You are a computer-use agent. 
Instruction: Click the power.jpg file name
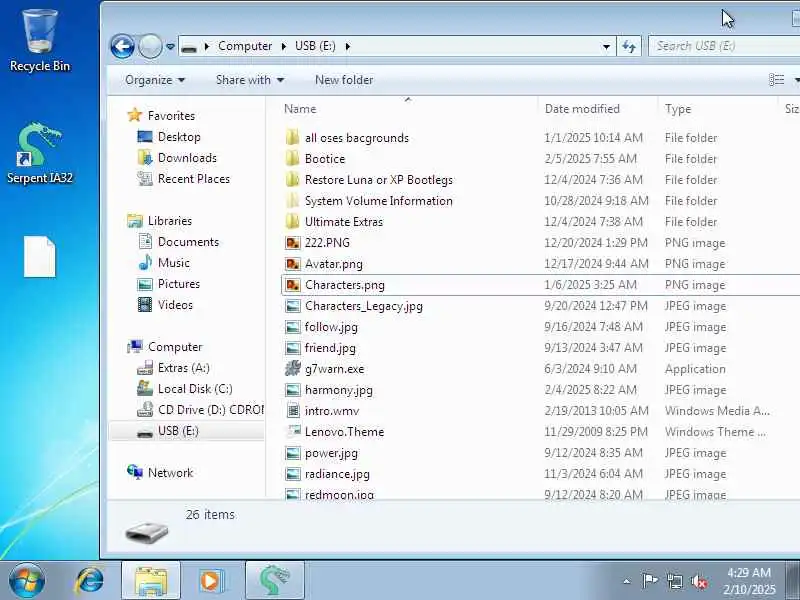[331, 453]
